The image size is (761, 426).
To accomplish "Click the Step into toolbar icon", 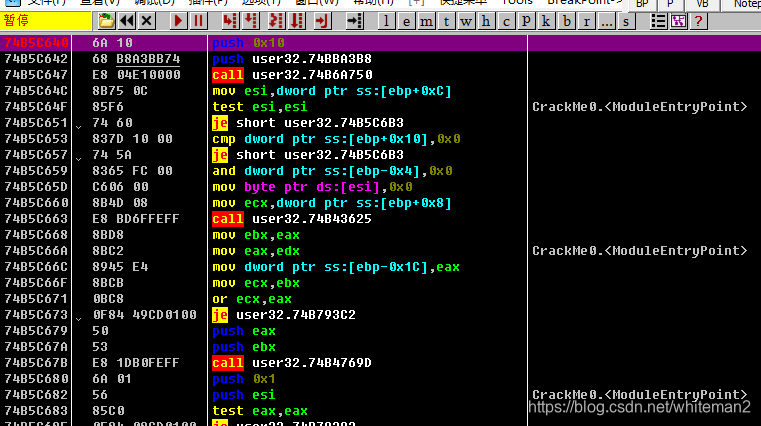I will [230, 21].
